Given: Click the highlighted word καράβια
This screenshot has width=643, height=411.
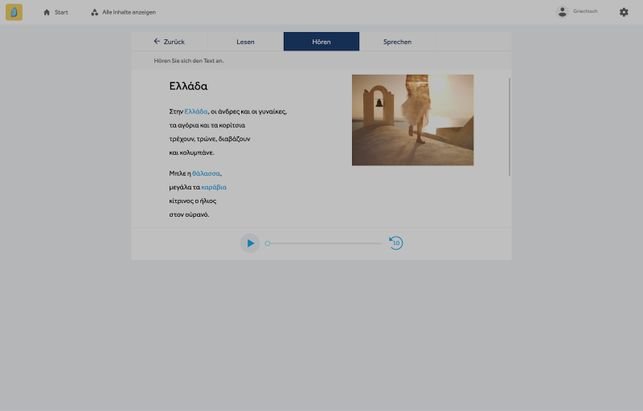Looking at the screenshot, I should pyautogui.click(x=214, y=187).
